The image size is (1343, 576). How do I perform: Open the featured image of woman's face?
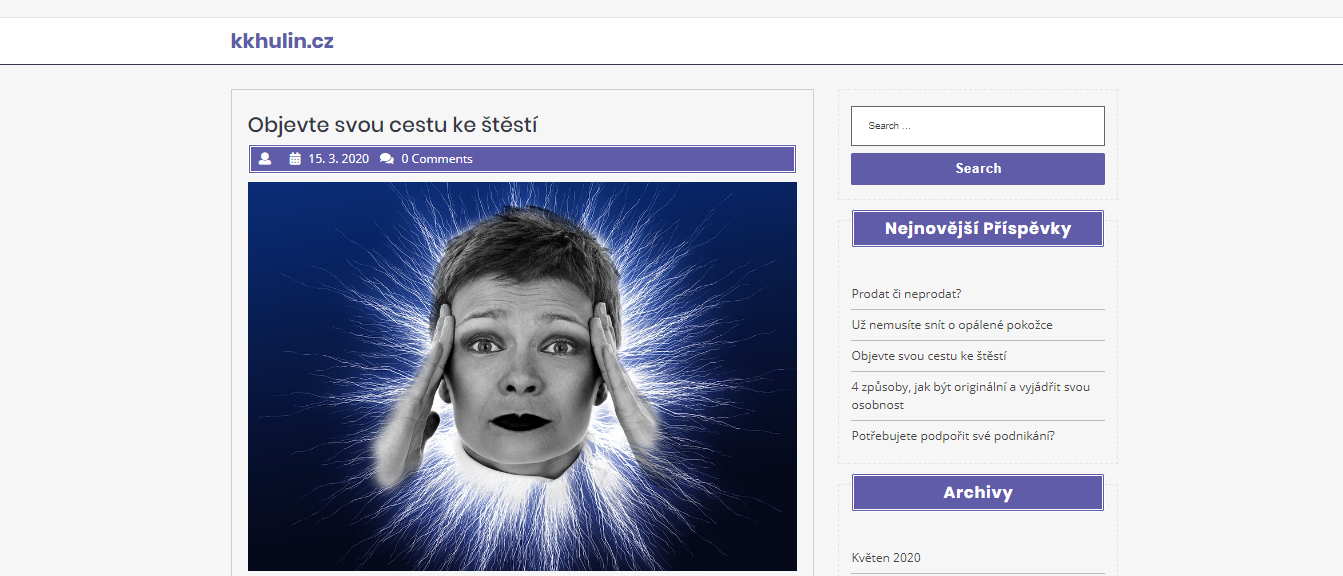522,376
